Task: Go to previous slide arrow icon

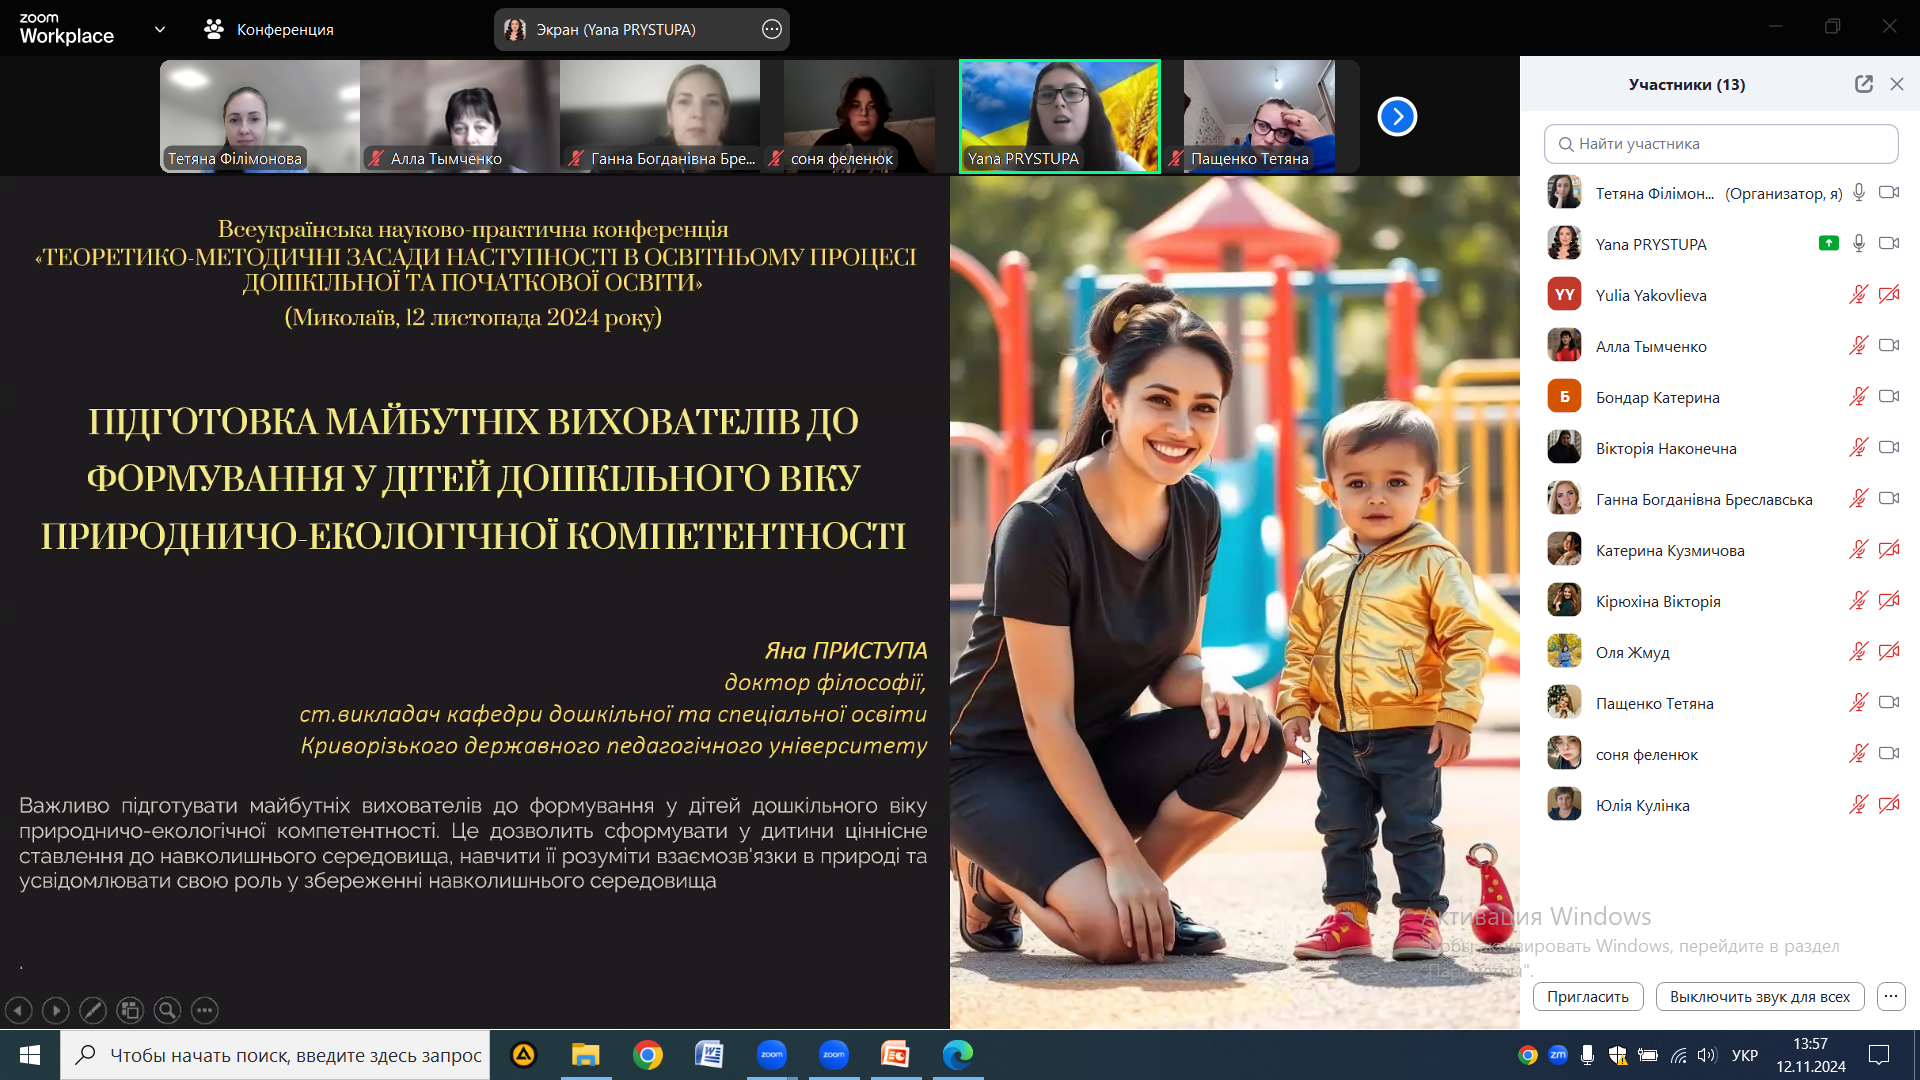Action: (x=19, y=1011)
